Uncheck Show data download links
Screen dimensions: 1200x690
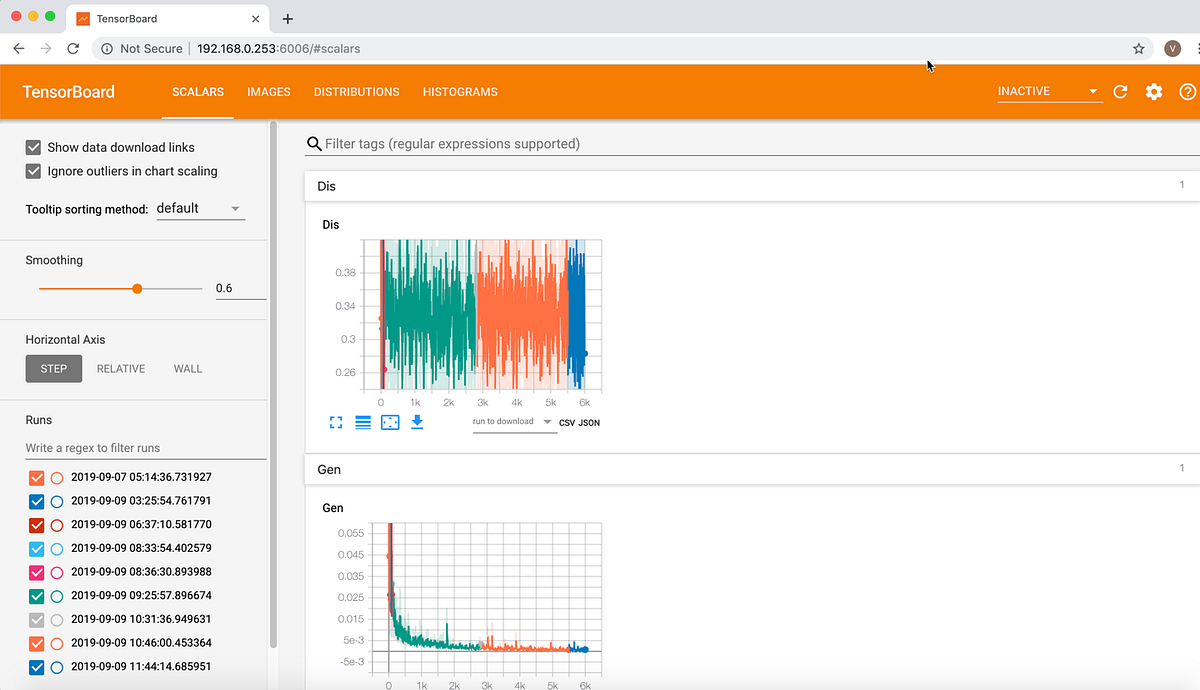pyautogui.click(x=33, y=147)
